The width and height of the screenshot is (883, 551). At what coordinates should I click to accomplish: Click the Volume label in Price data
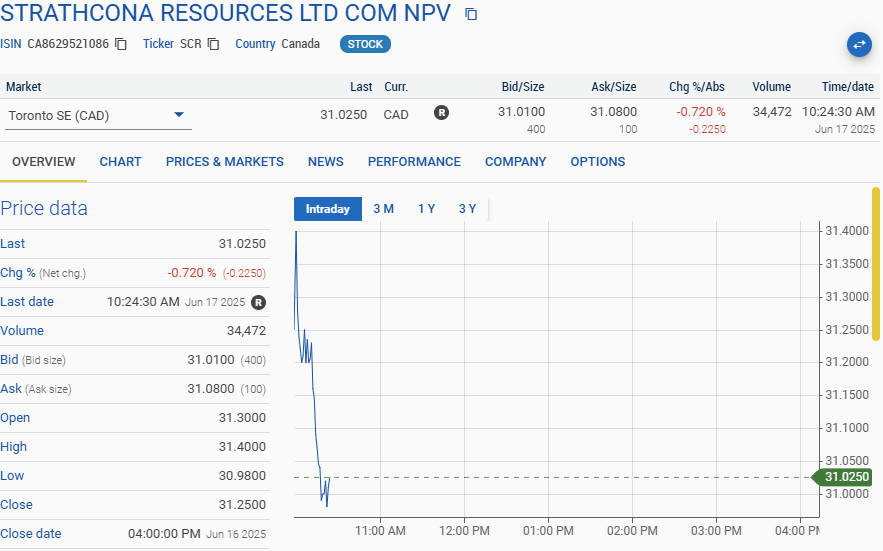[x=22, y=331]
